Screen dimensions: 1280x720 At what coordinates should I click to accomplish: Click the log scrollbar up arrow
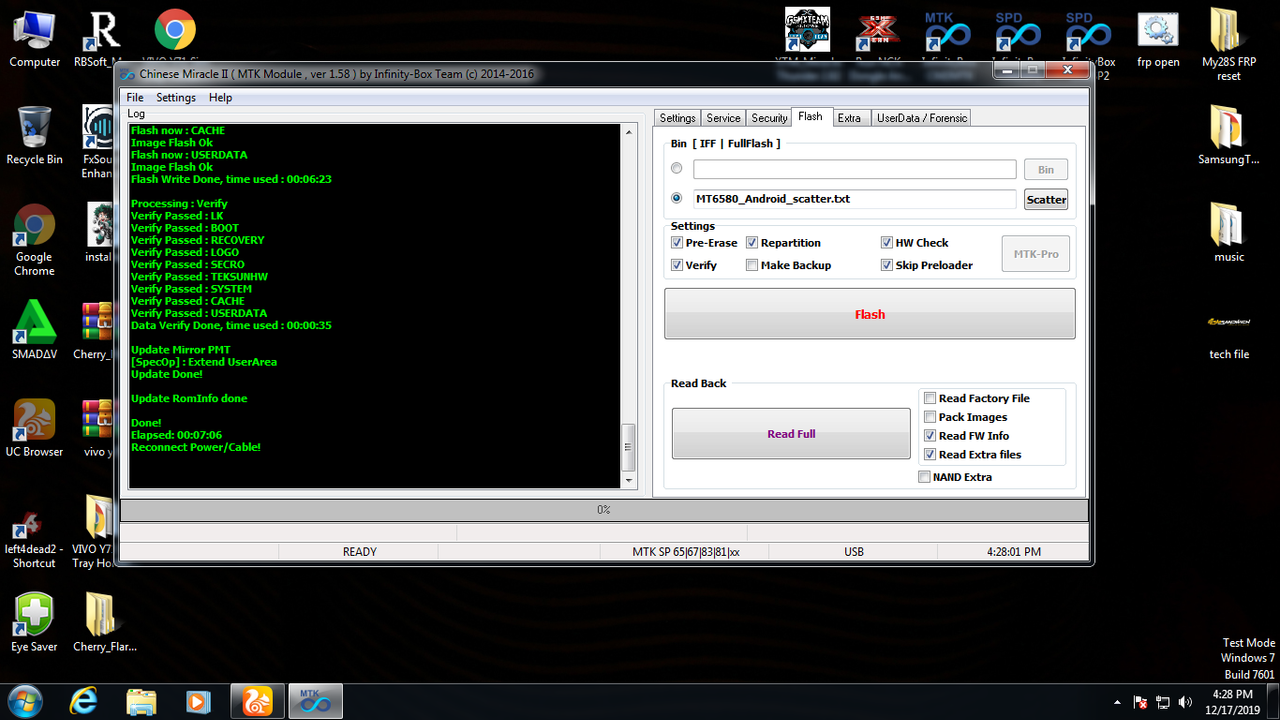pyautogui.click(x=628, y=131)
